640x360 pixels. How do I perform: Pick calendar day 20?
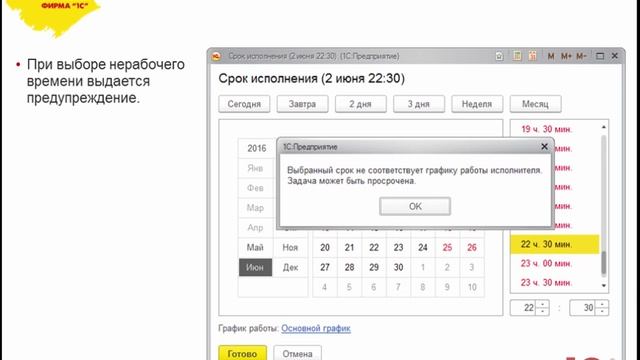[x=325, y=247]
